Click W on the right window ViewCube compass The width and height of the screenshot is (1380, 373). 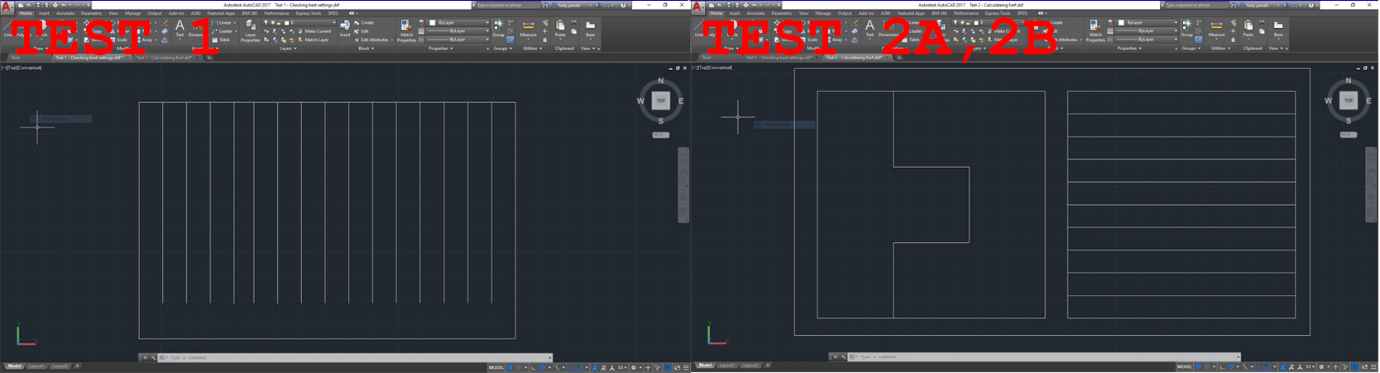(x=1329, y=101)
